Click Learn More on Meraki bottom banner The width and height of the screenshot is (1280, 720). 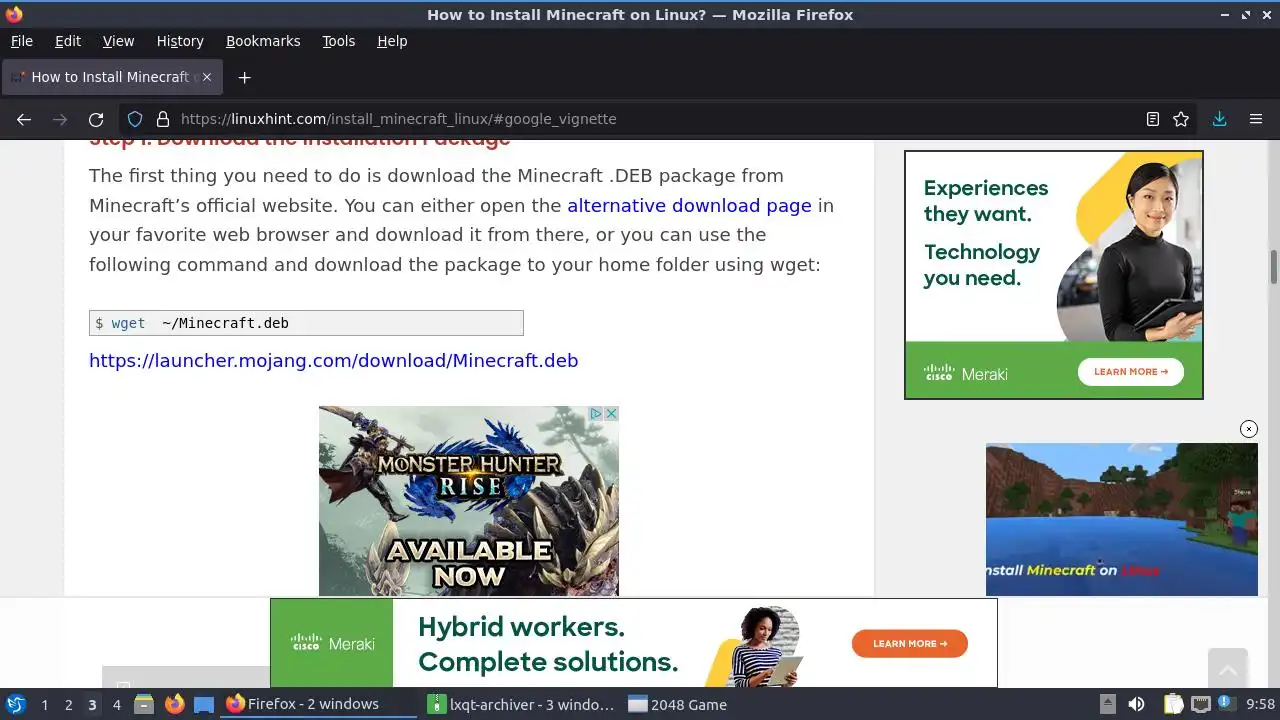click(909, 643)
